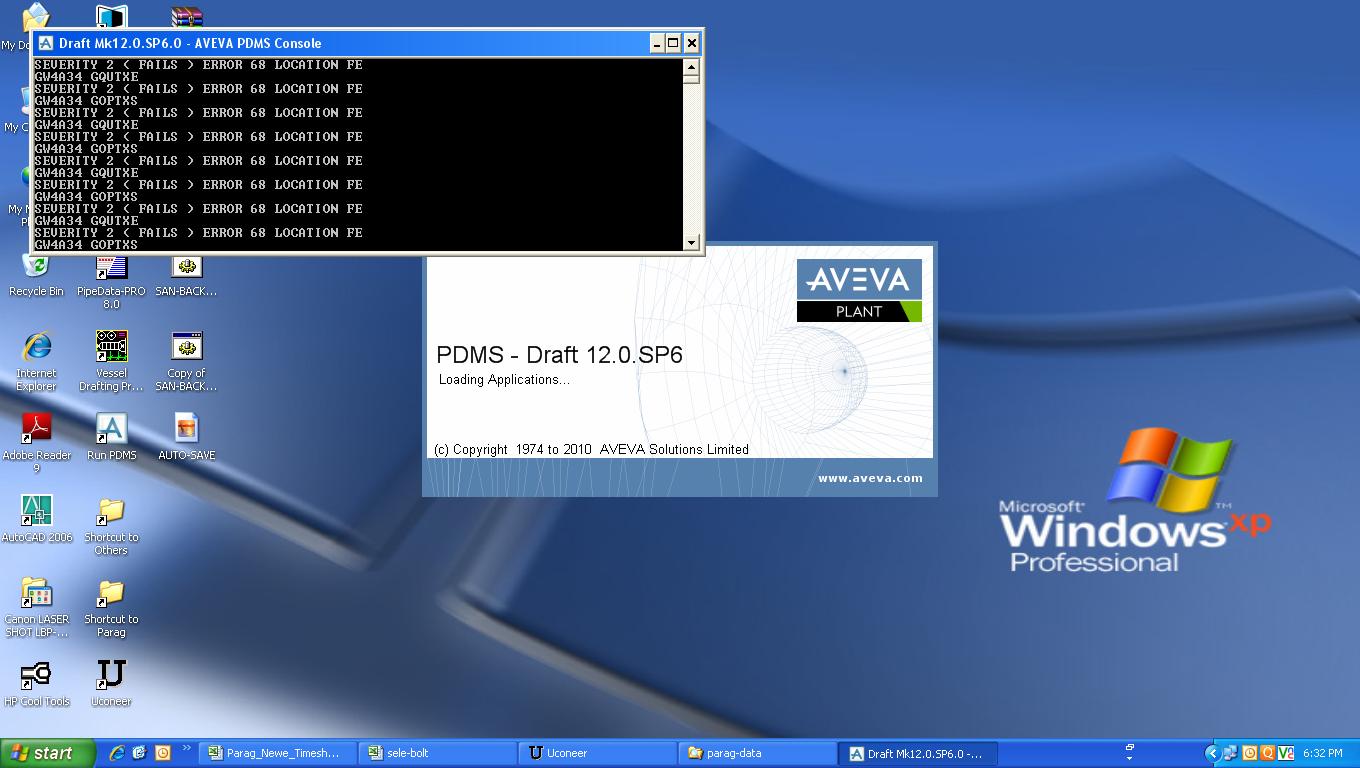The image size is (1360, 768).
Task: Open the Windows Start menu
Action: tap(48, 753)
